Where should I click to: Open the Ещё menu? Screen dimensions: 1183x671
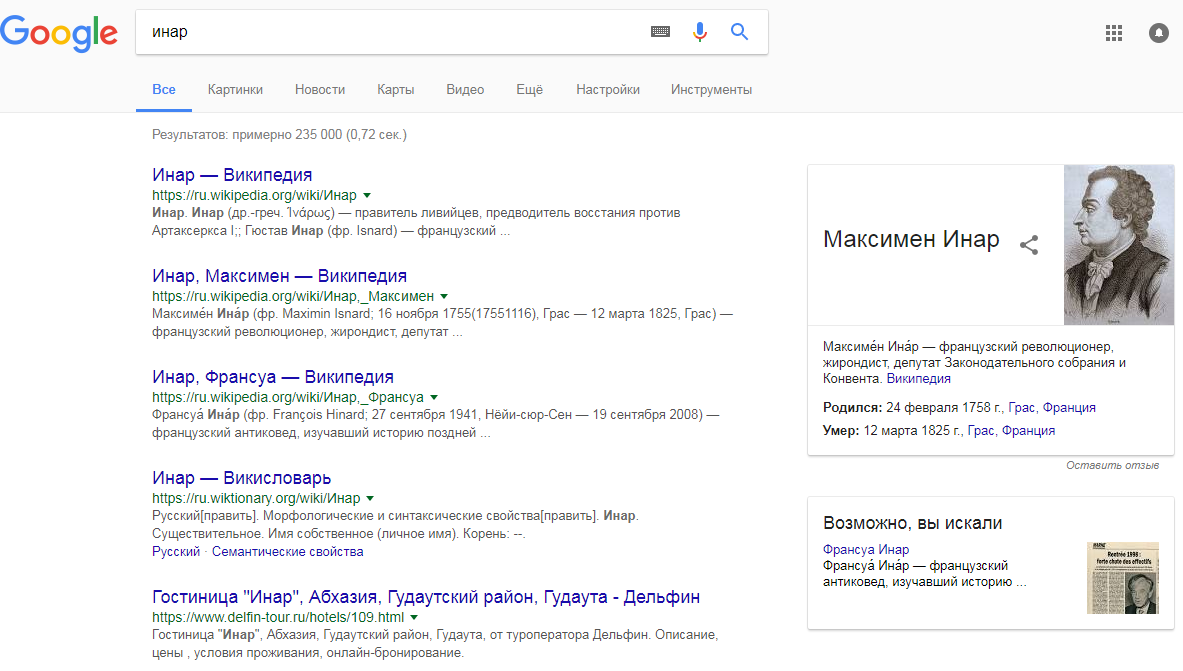pyautogui.click(x=530, y=90)
